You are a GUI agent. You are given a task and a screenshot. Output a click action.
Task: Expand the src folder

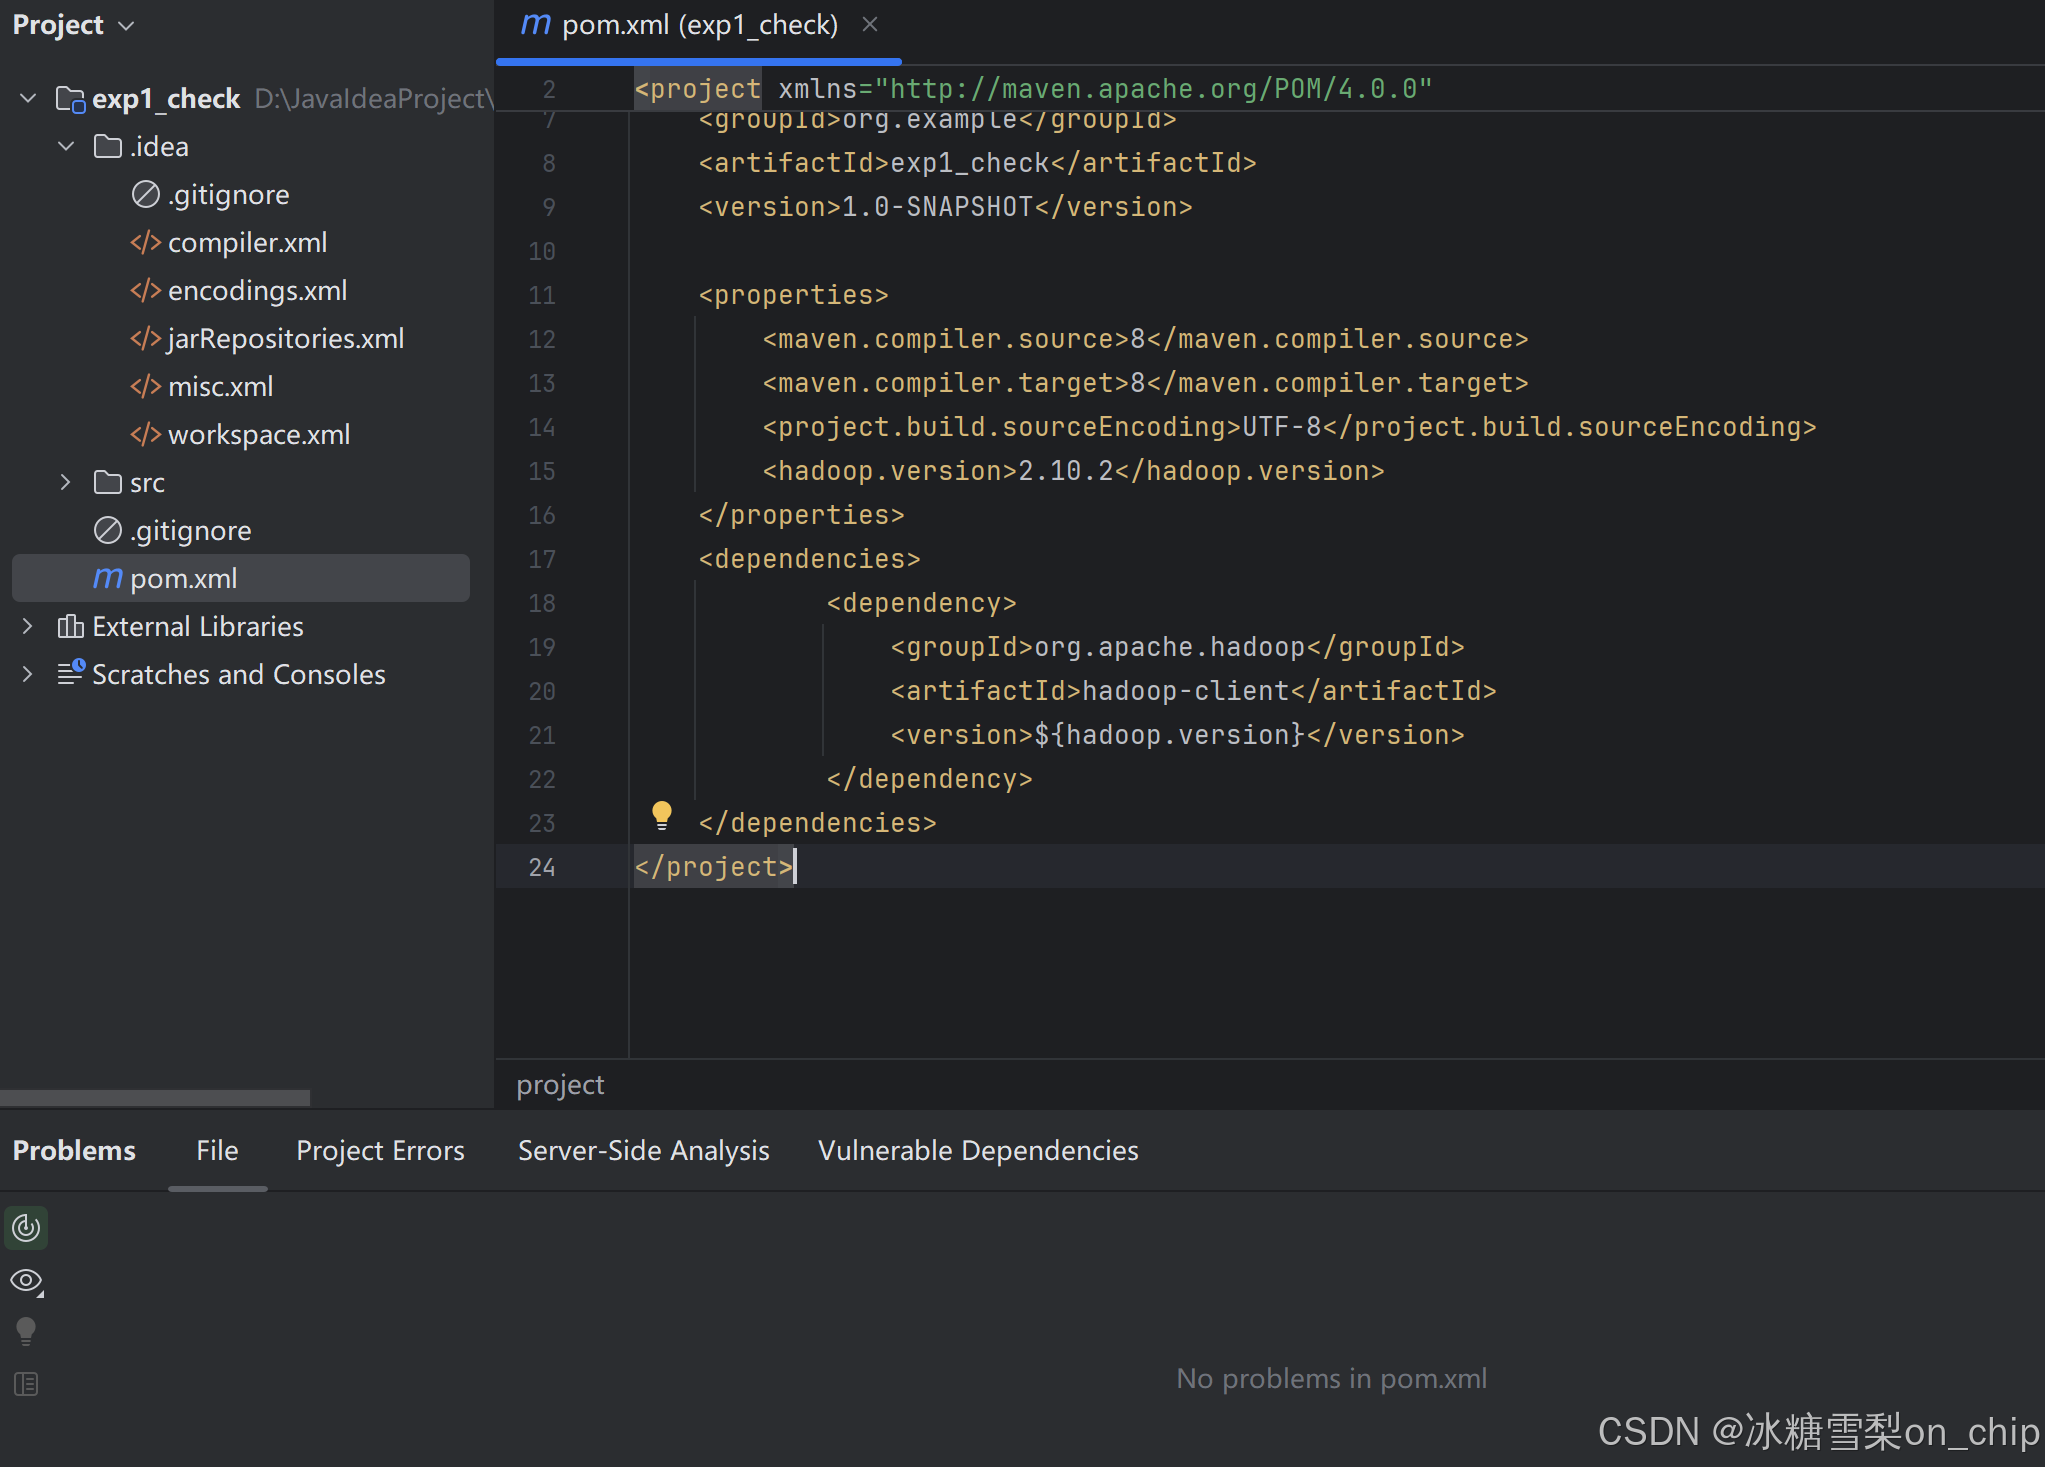point(65,482)
